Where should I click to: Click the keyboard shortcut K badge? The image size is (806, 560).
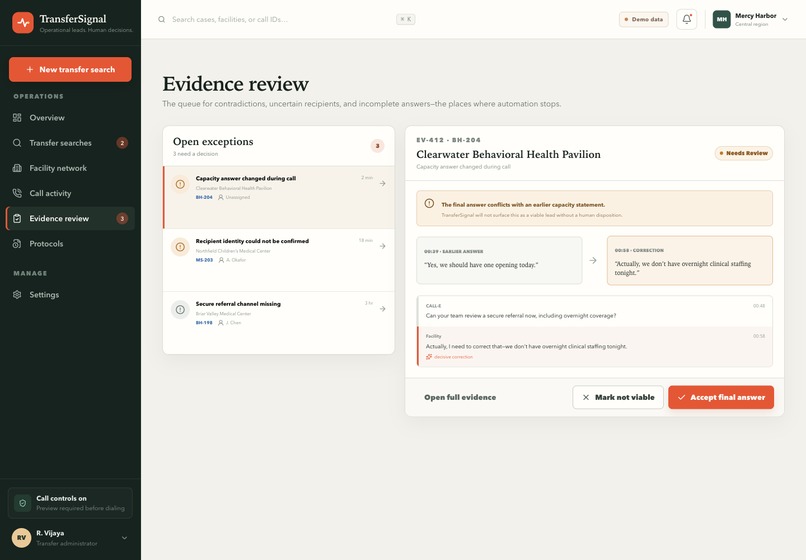point(406,20)
